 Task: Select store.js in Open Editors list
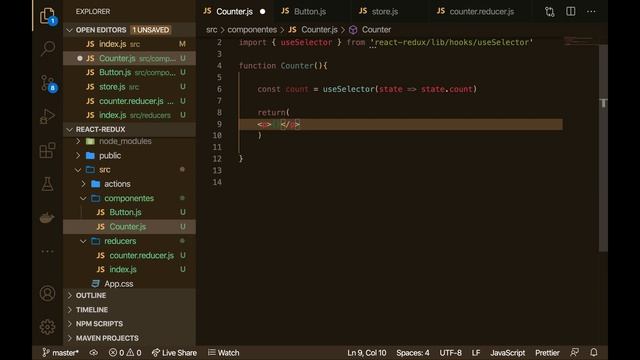tap(129, 87)
